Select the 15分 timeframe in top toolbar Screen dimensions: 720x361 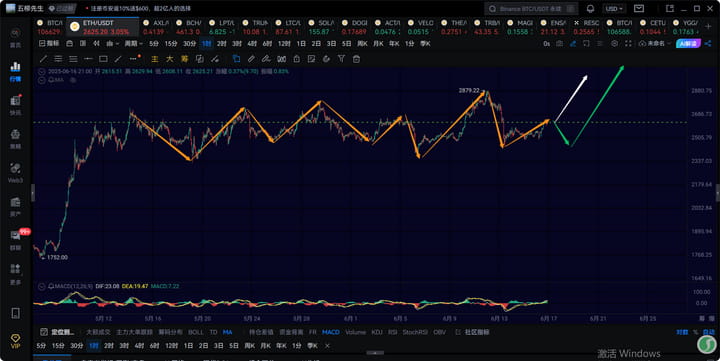[171, 44]
